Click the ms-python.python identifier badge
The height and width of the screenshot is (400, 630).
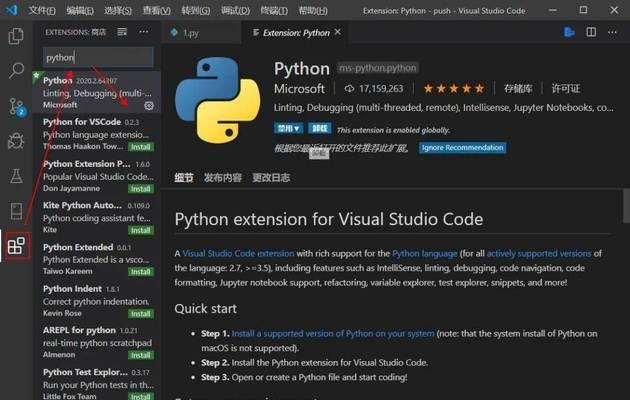(377, 68)
